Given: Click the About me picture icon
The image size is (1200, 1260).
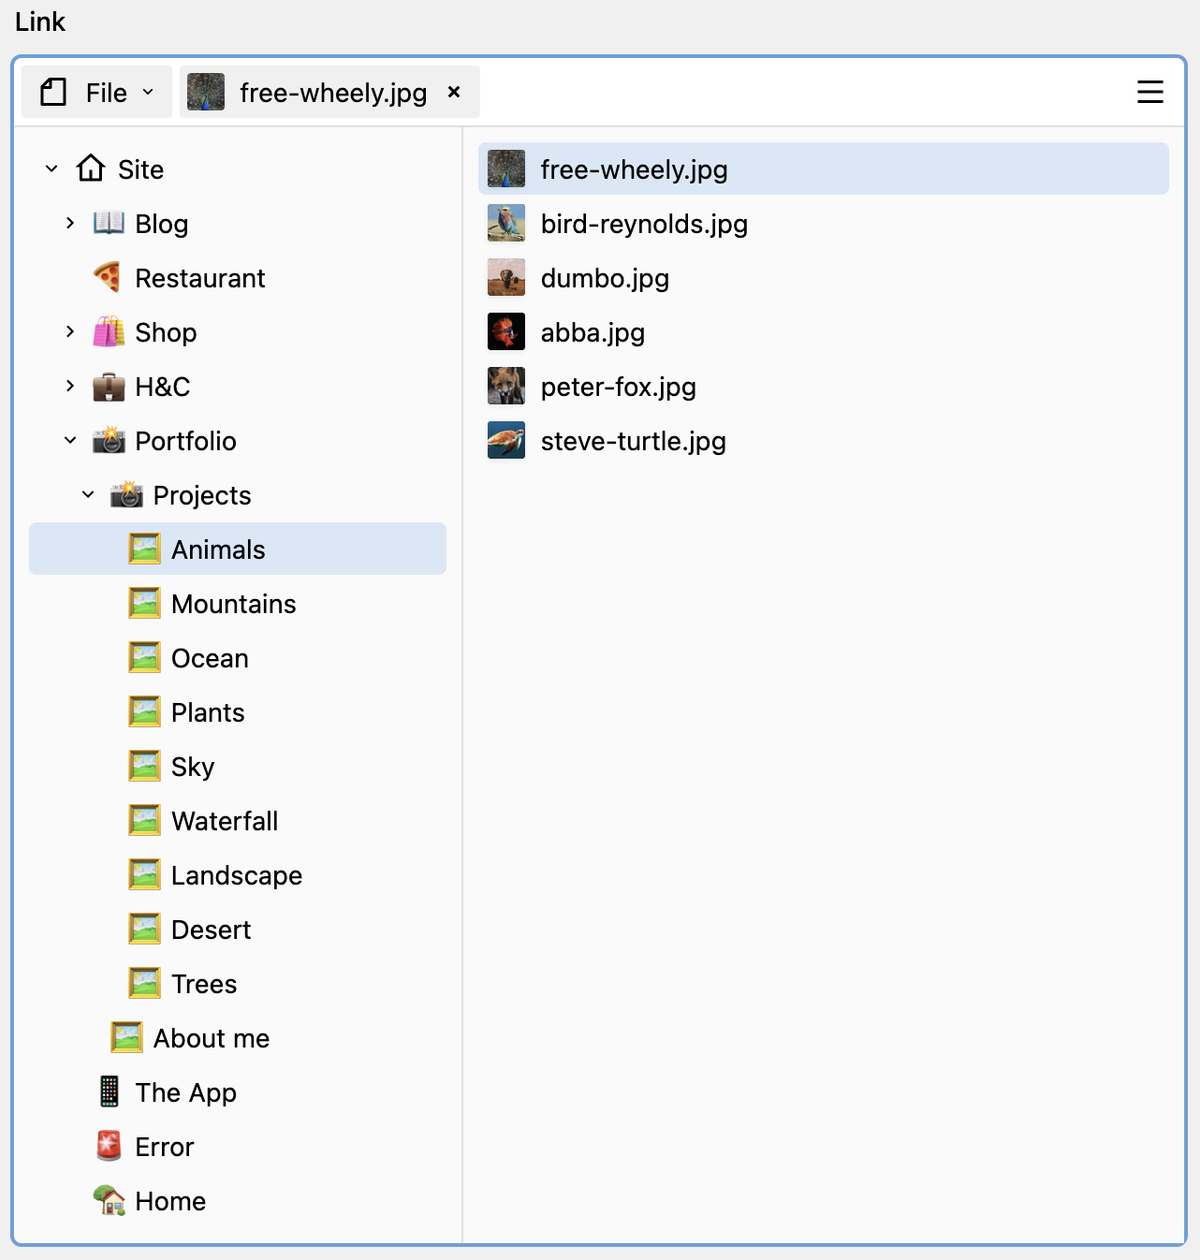Looking at the screenshot, I should [127, 1037].
